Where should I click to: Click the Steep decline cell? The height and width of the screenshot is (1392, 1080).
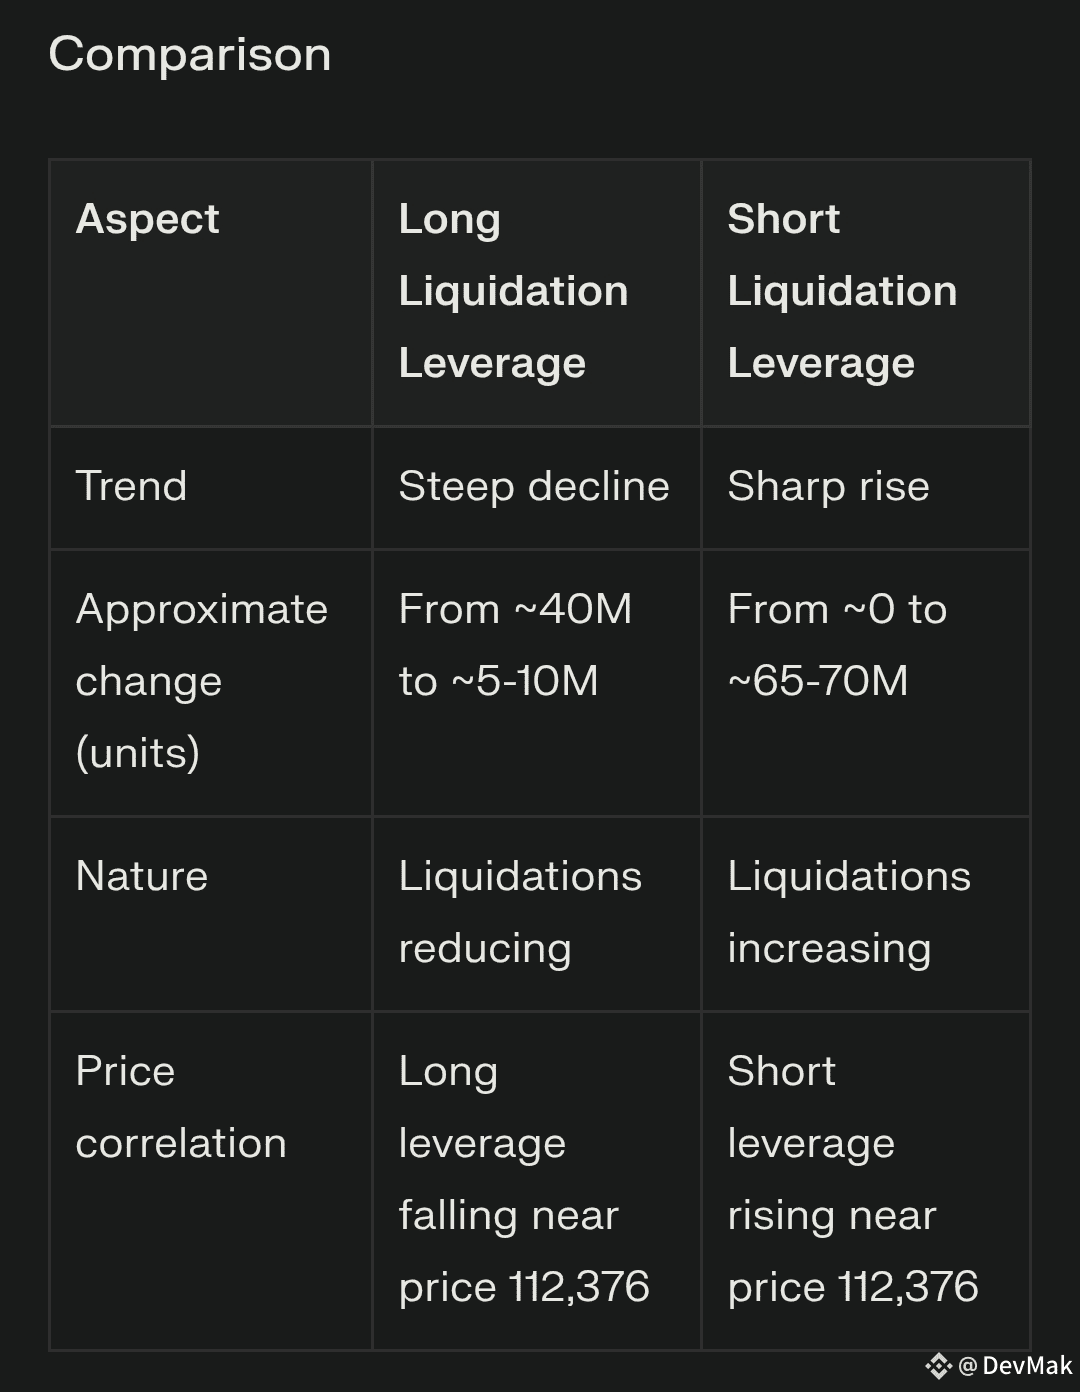(534, 486)
